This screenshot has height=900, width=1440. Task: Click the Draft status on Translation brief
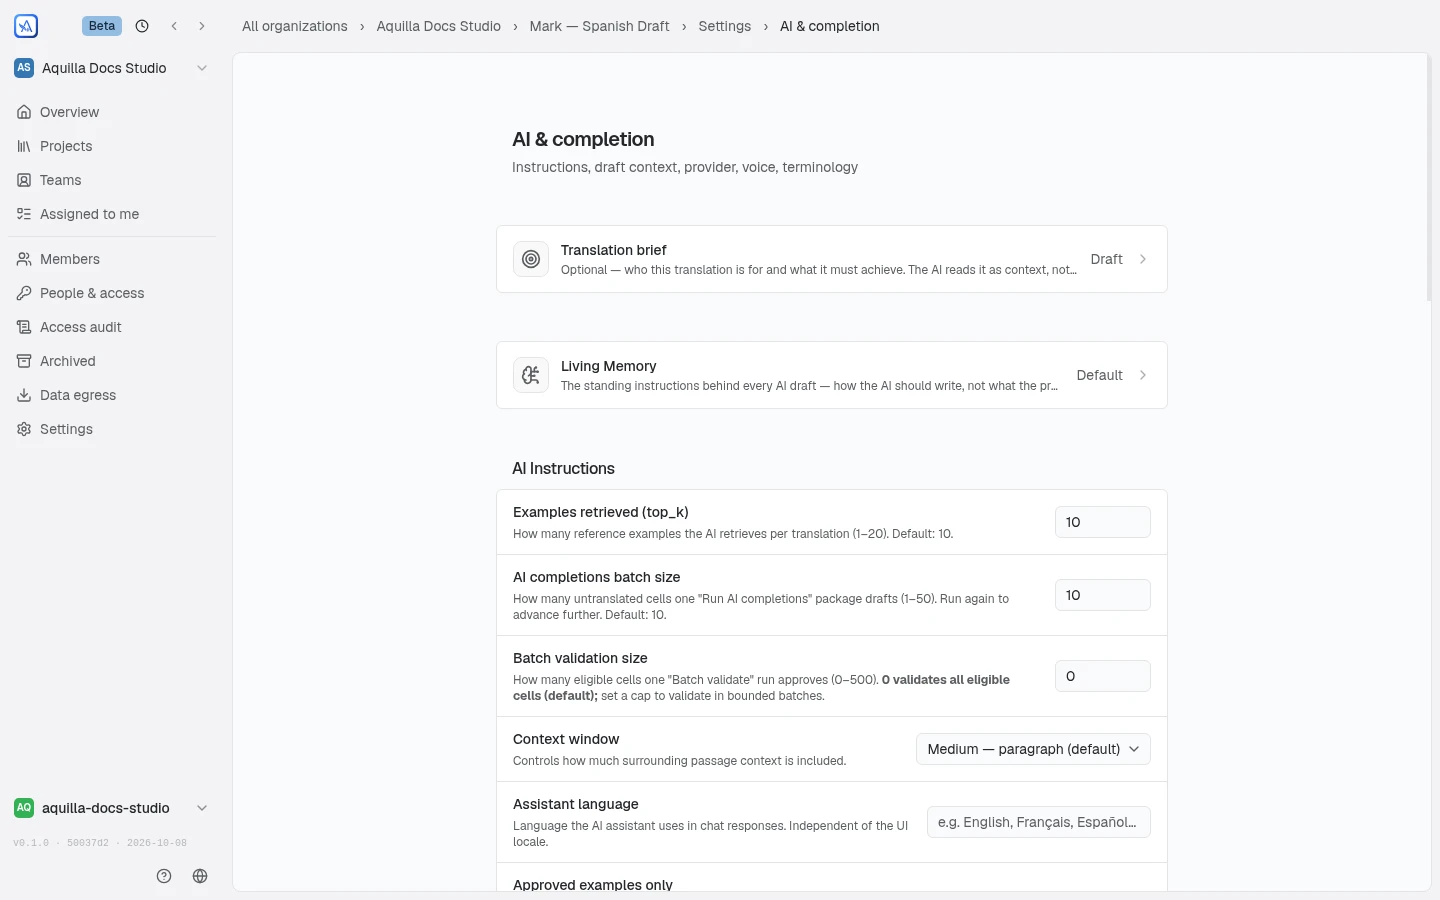(1106, 259)
